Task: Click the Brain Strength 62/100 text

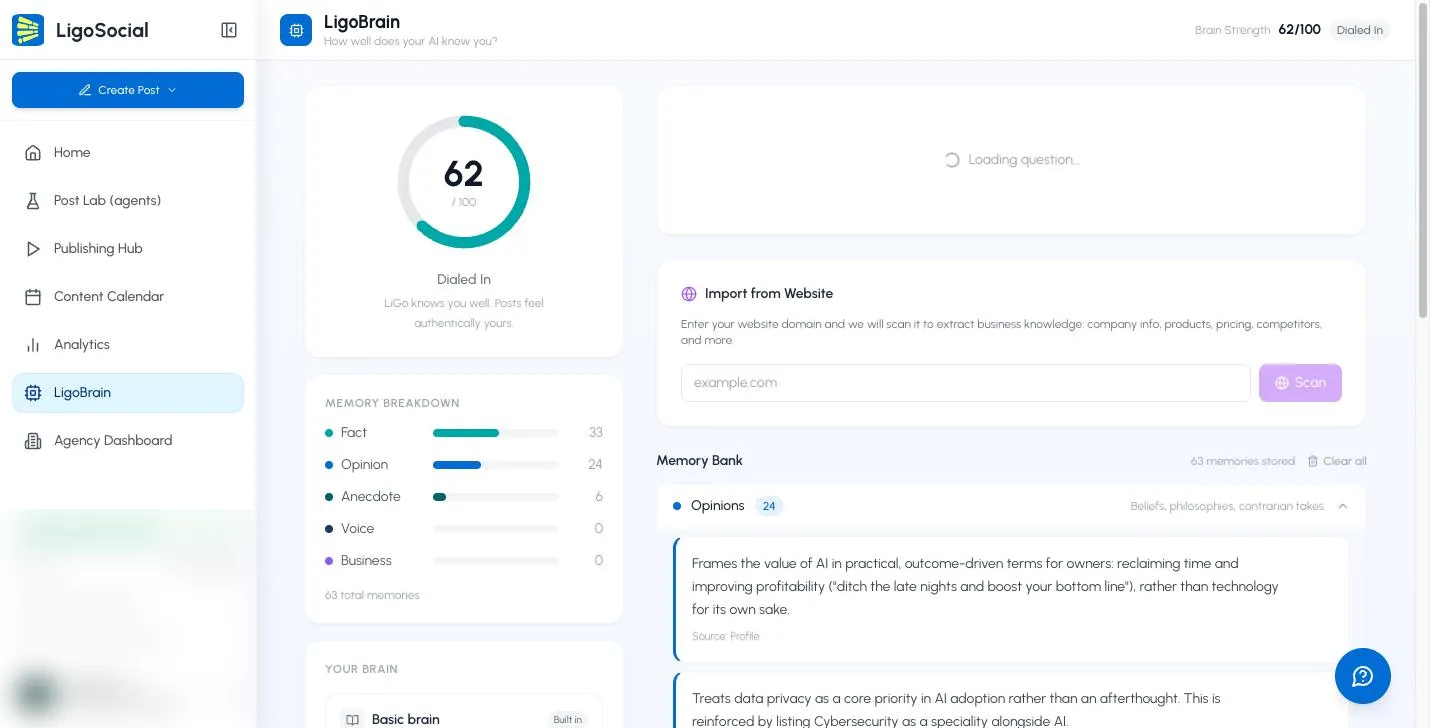Action: (1258, 30)
